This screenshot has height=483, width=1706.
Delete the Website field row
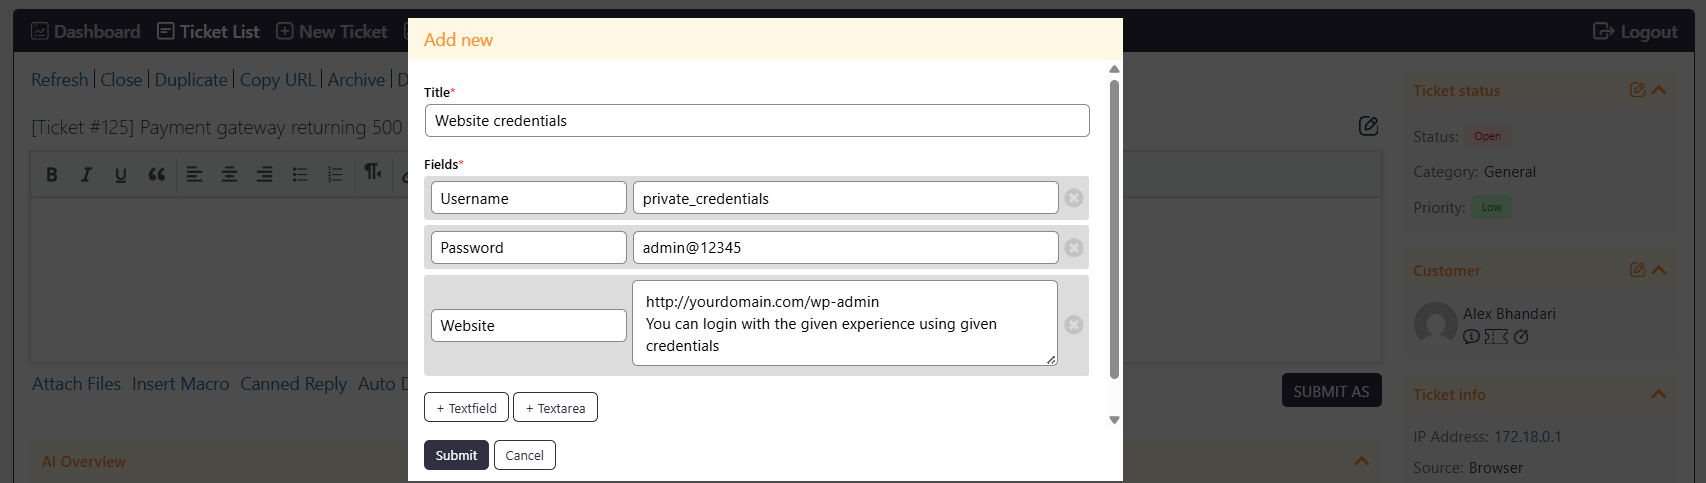tap(1074, 325)
